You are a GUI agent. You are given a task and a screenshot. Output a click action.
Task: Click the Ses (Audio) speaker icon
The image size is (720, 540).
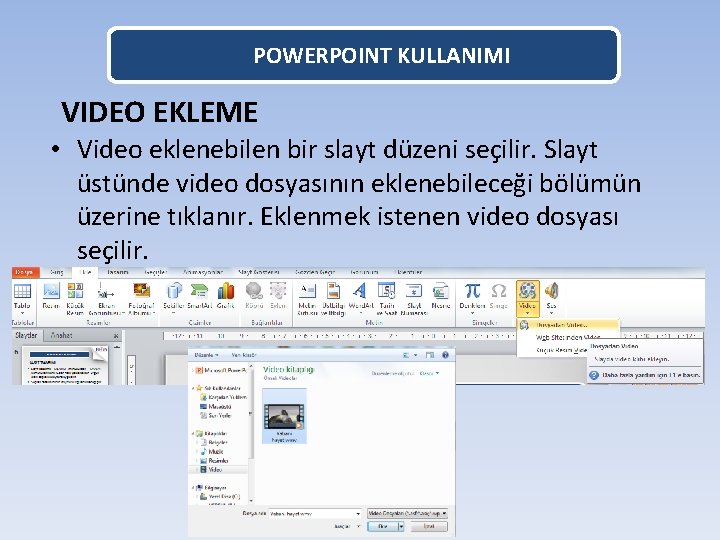tap(551, 291)
